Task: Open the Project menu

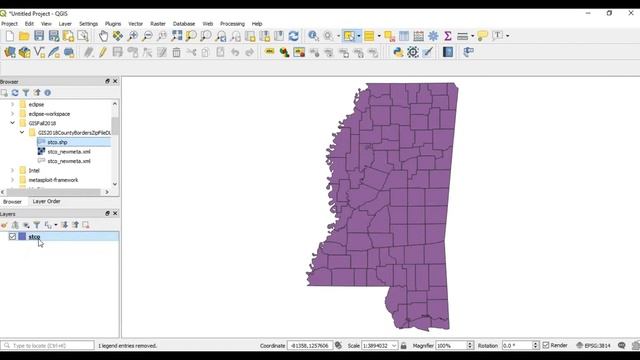Action: tap(9, 24)
